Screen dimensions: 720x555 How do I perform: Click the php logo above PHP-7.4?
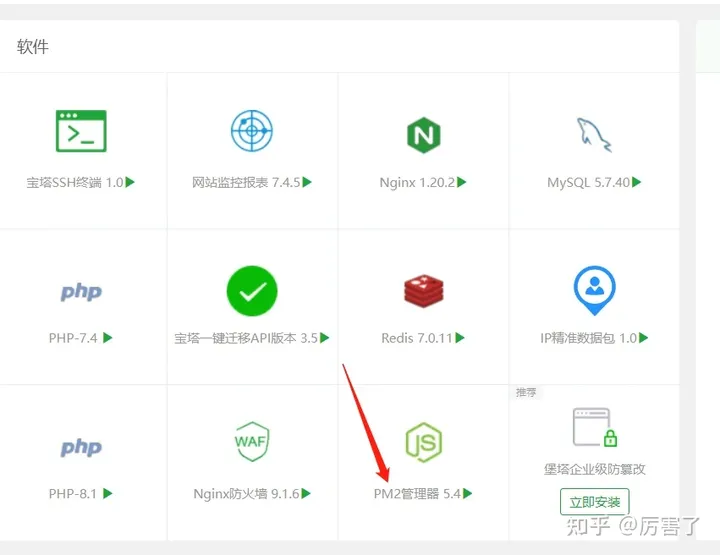tap(81, 292)
